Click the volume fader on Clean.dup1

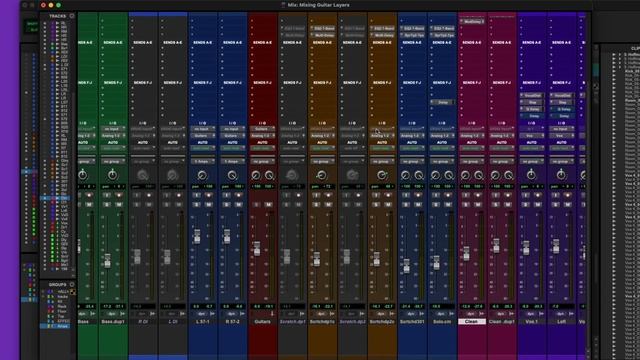click(x=496, y=245)
